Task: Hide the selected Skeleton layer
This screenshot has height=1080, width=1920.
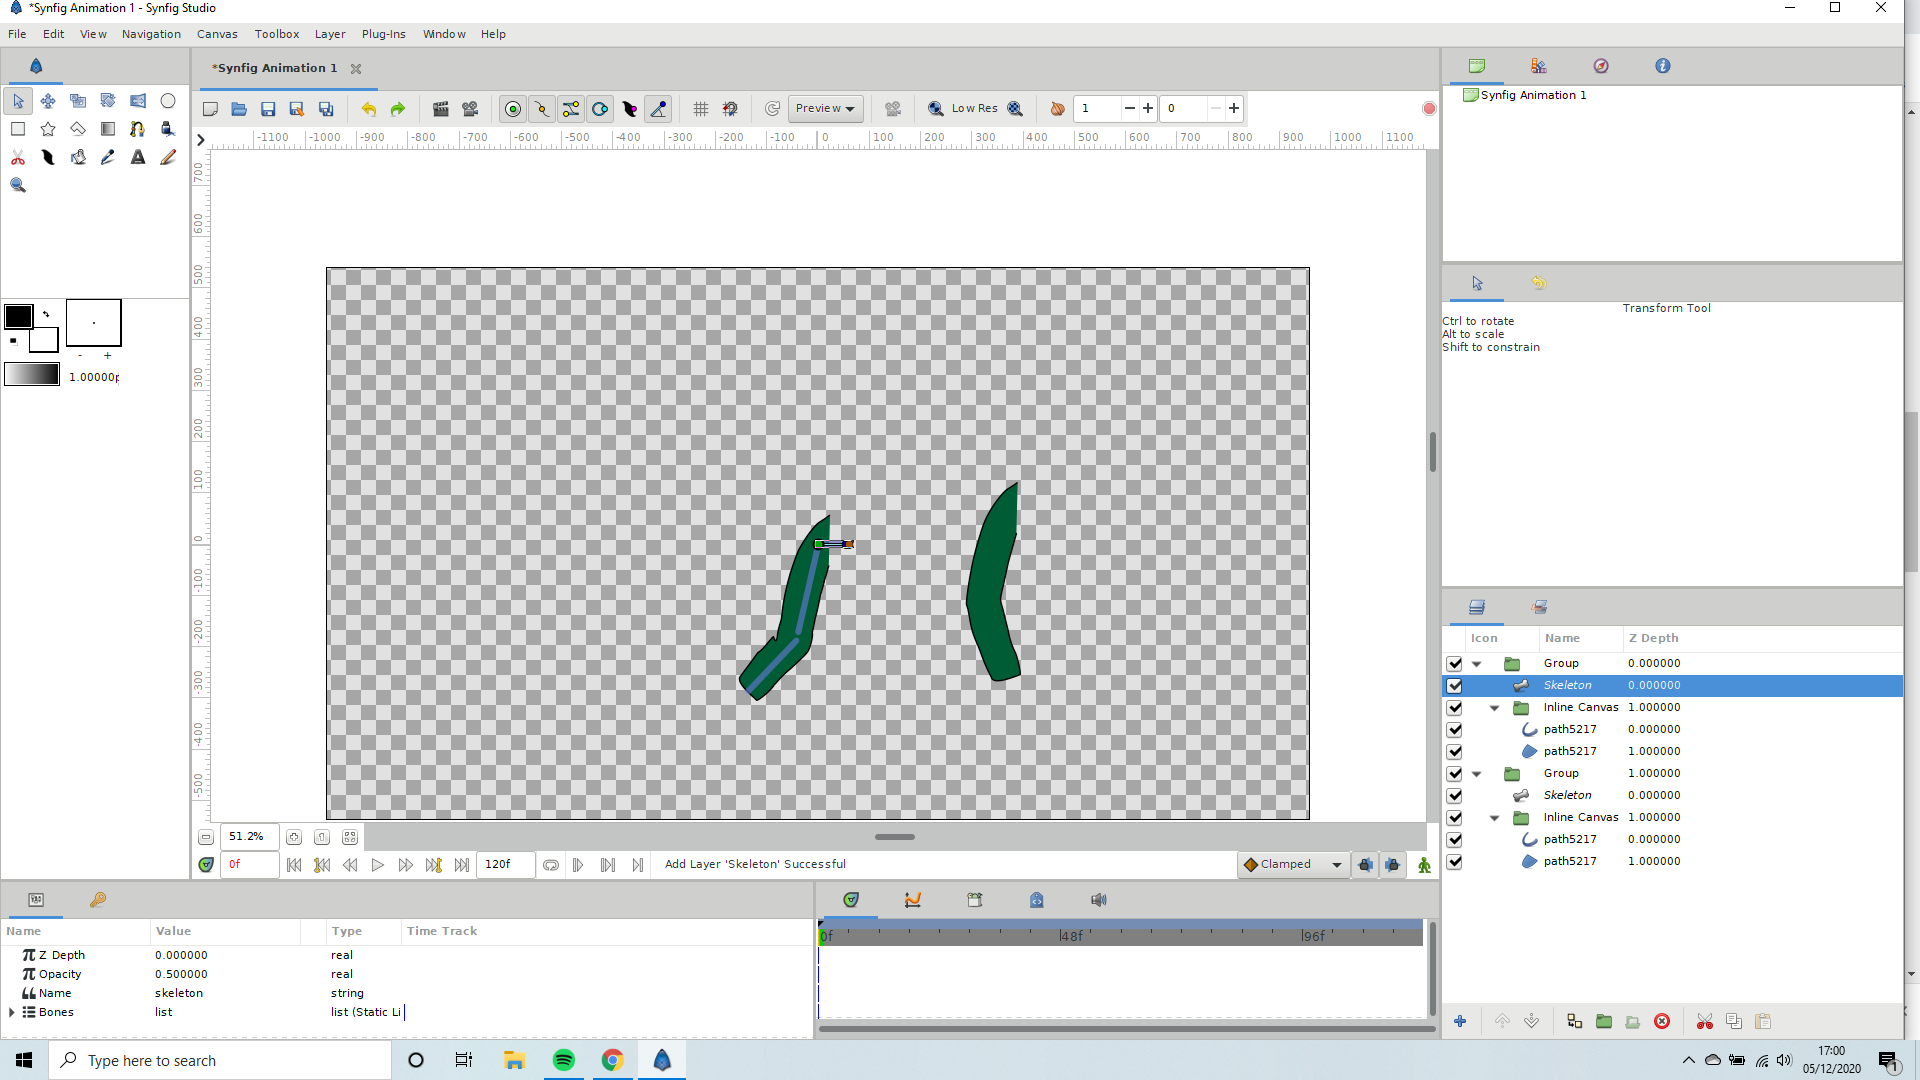Action: click(1454, 686)
